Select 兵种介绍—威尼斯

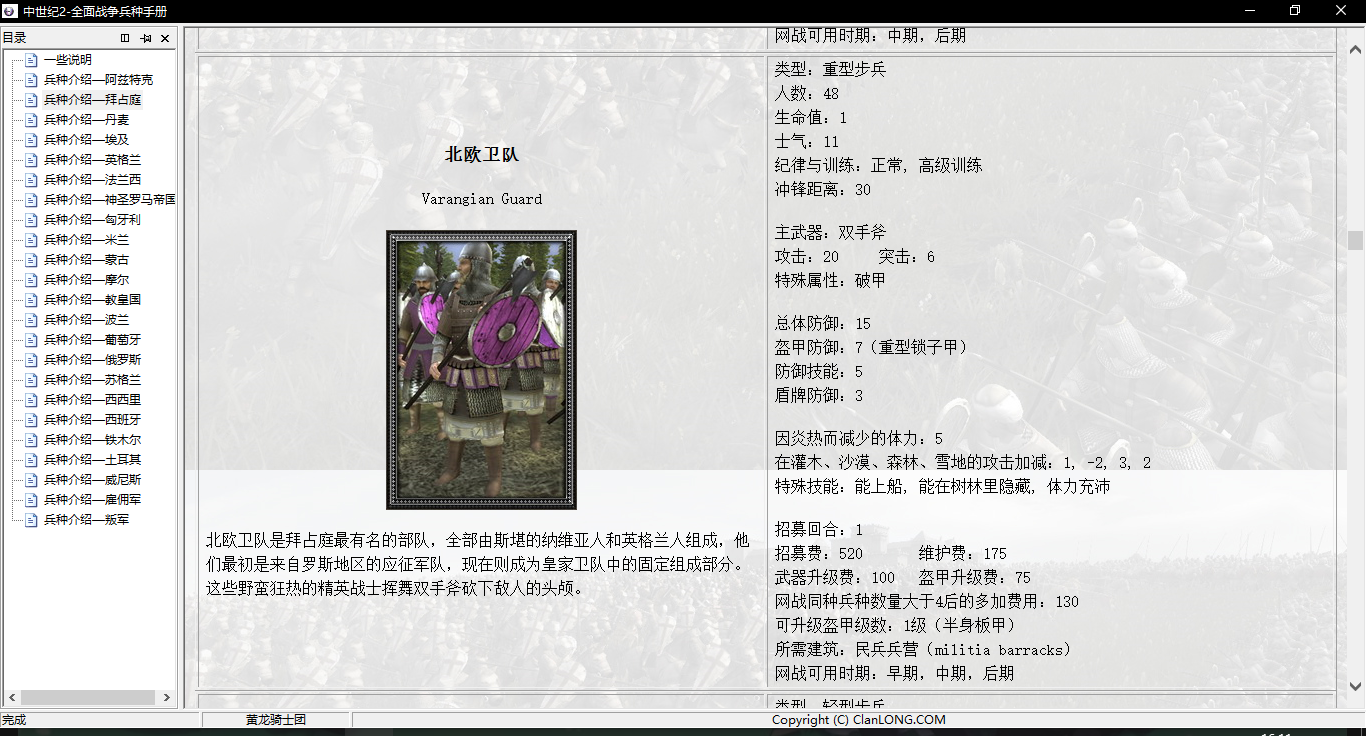(x=93, y=480)
